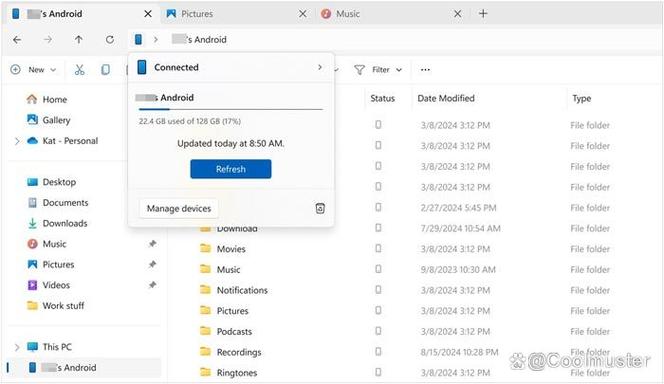This screenshot has height=384, width=664.
Task: Expand the breadcrumb chevron after phone icon
Action: (x=155, y=39)
